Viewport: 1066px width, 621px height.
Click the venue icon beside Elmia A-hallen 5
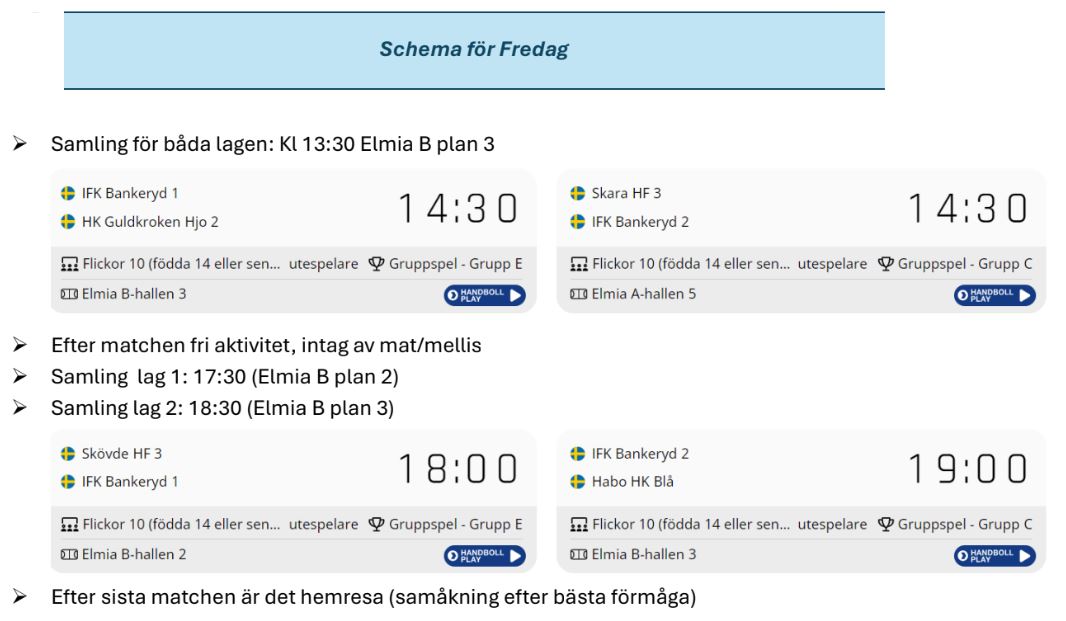point(579,294)
